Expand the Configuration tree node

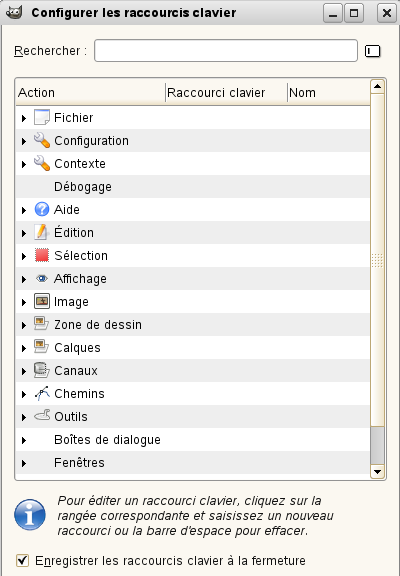(x=24, y=141)
